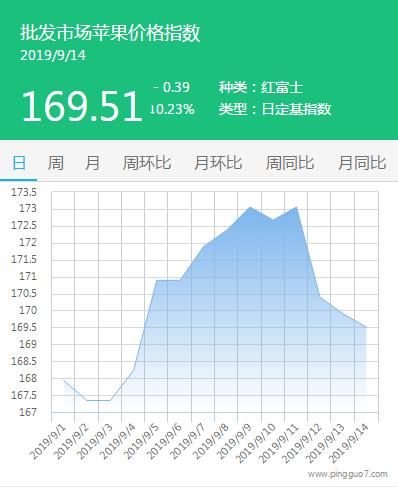Screen dimensions: 398x487
Task: Click the index value 169.51
Action: point(82,107)
